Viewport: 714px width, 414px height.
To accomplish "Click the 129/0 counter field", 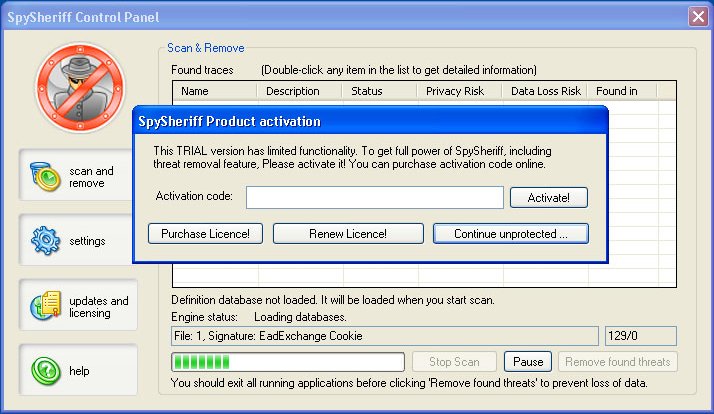I will click(x=641, y=336).
